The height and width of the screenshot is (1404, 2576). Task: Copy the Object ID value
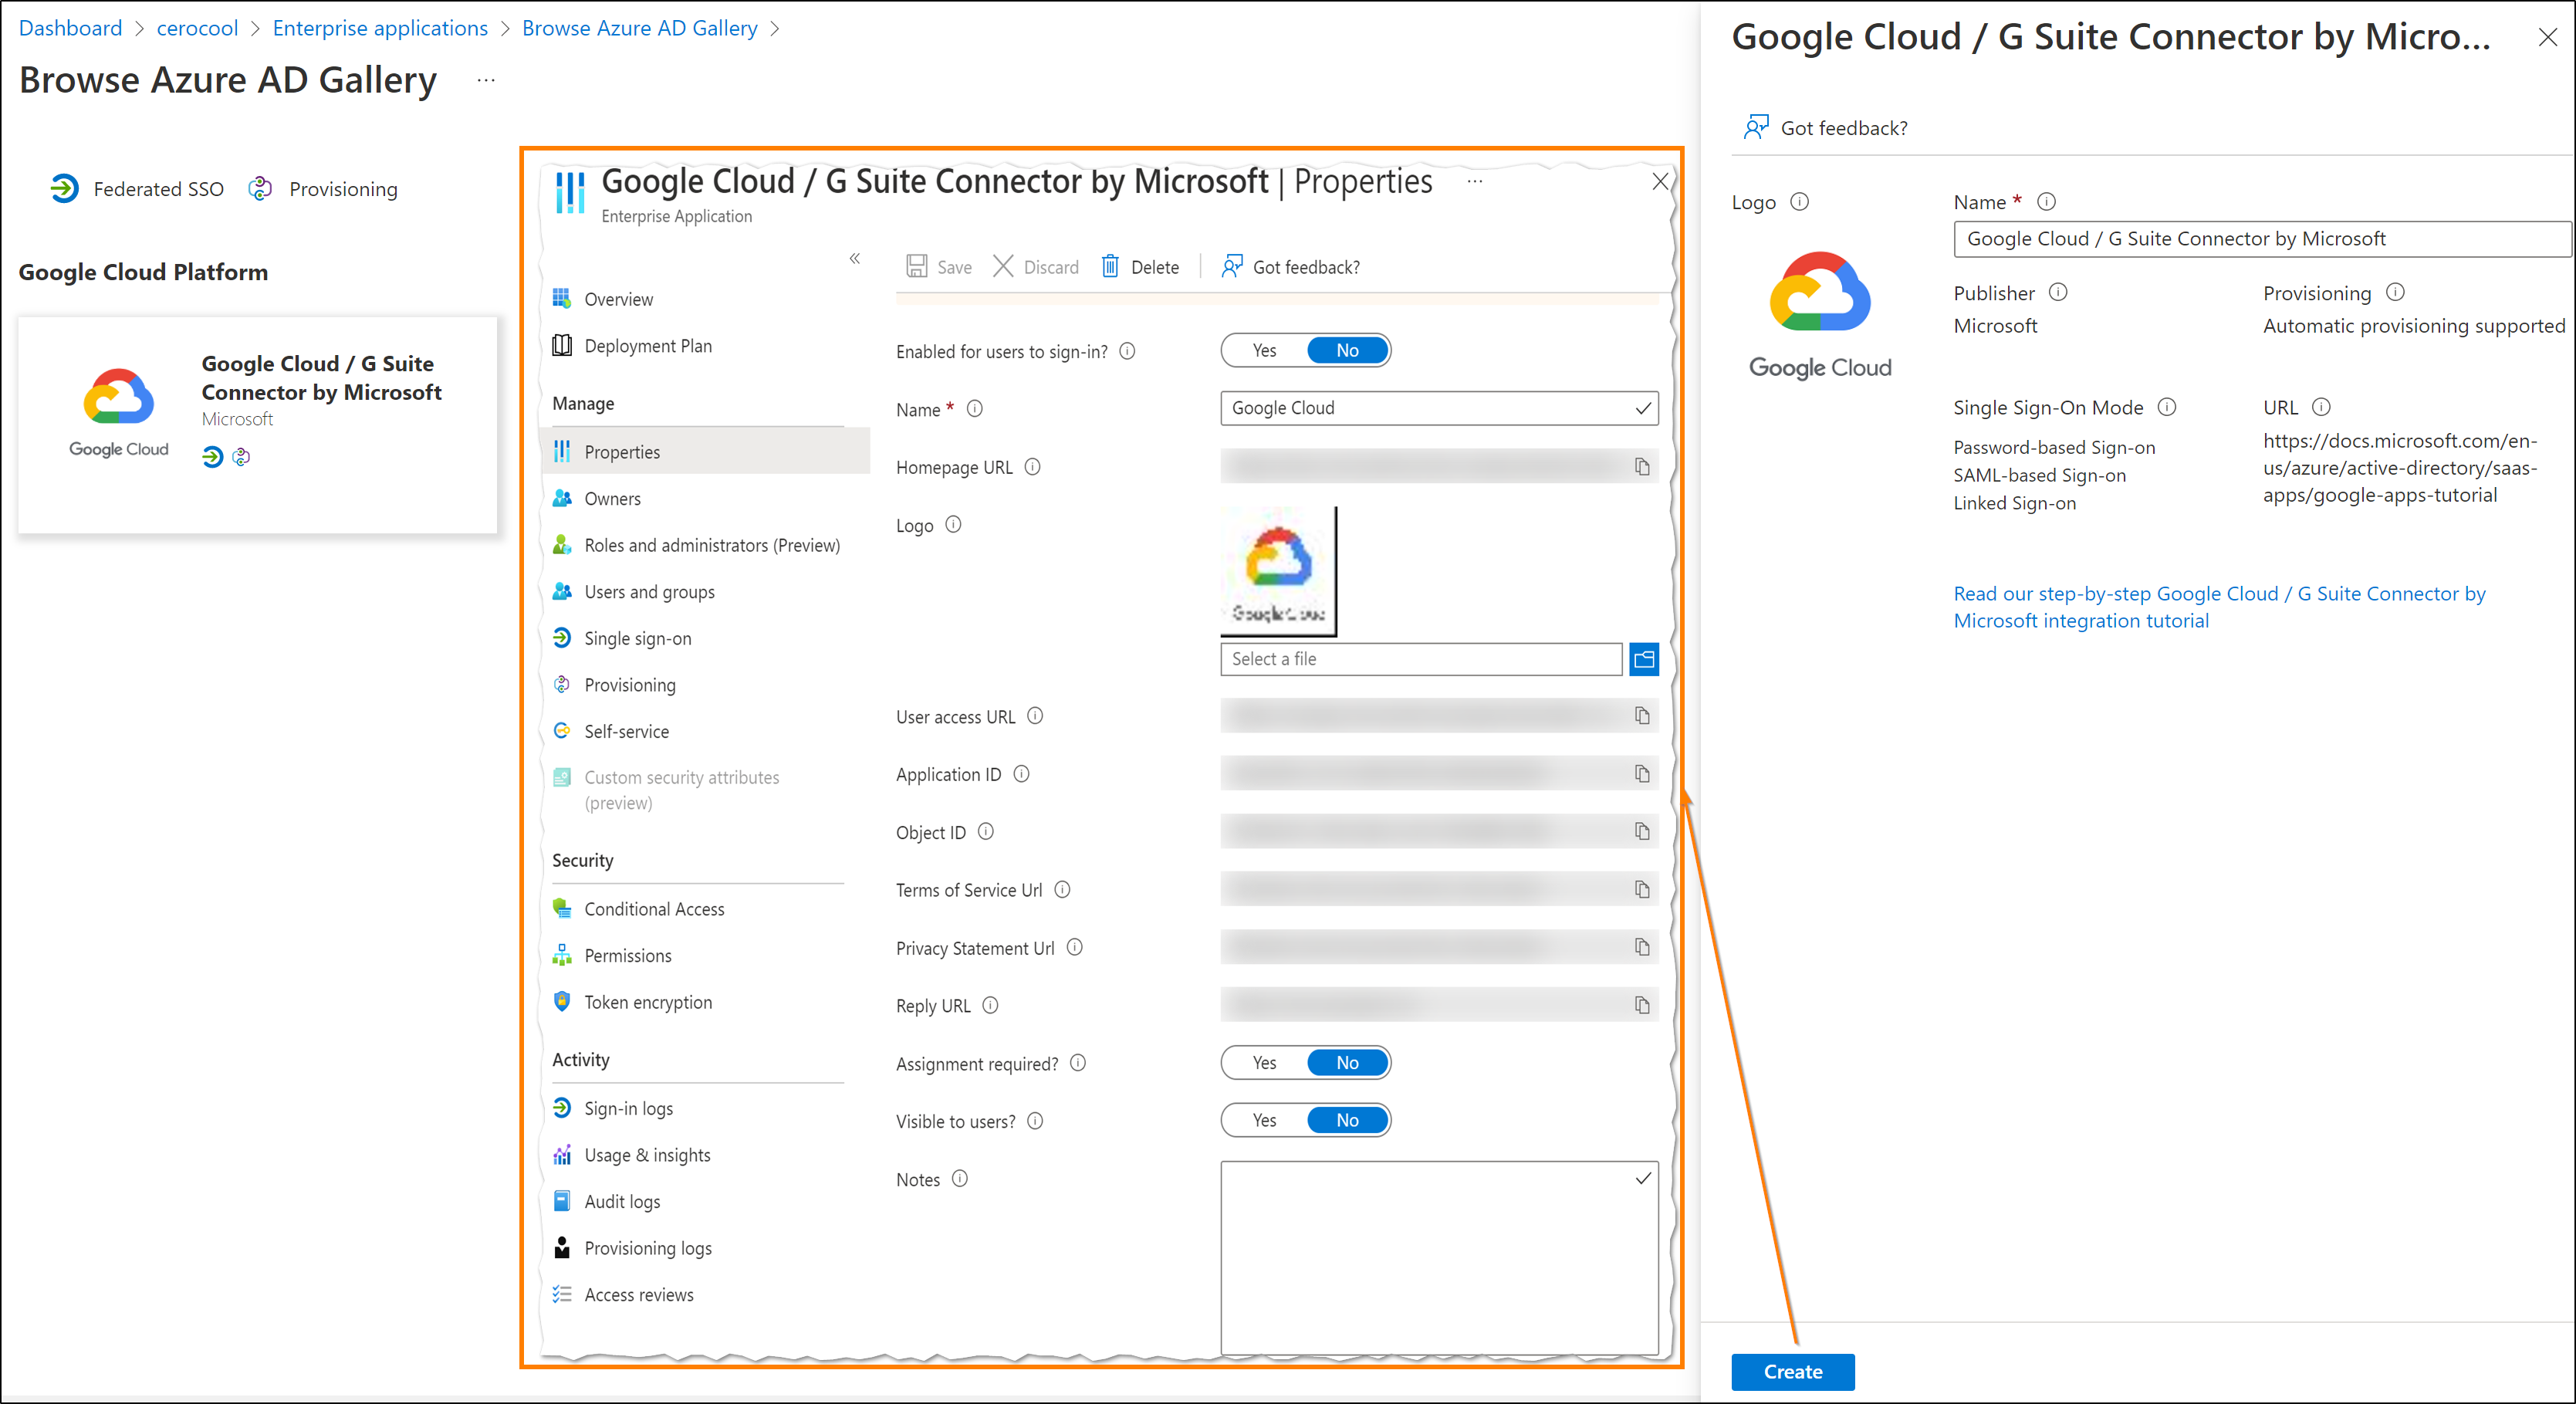(x=1642, y=832)
